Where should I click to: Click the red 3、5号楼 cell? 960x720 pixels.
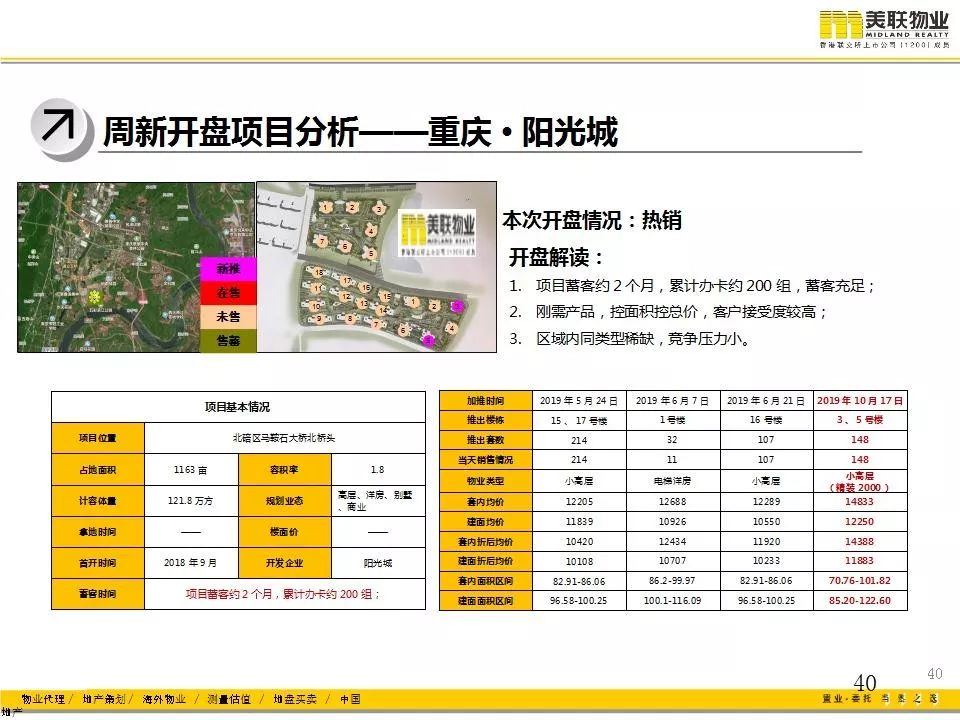click(x=860, y=421)
